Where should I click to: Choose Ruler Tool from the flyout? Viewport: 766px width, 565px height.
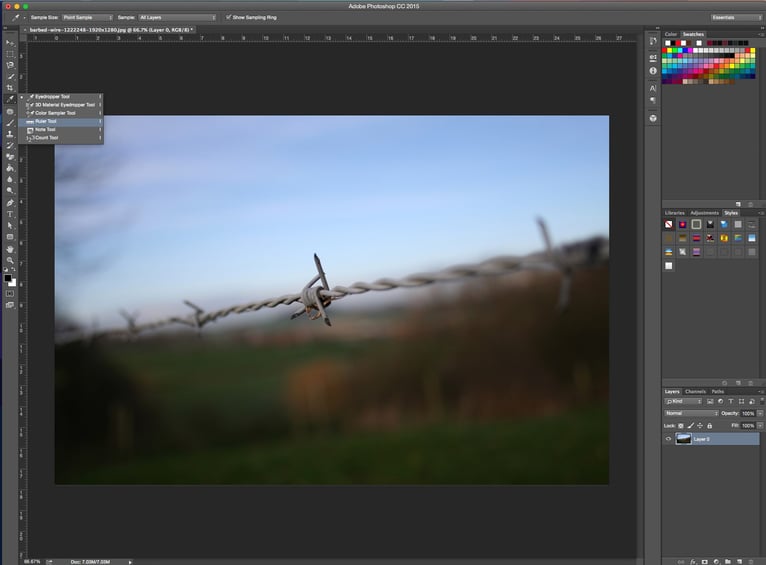(61, 121)
